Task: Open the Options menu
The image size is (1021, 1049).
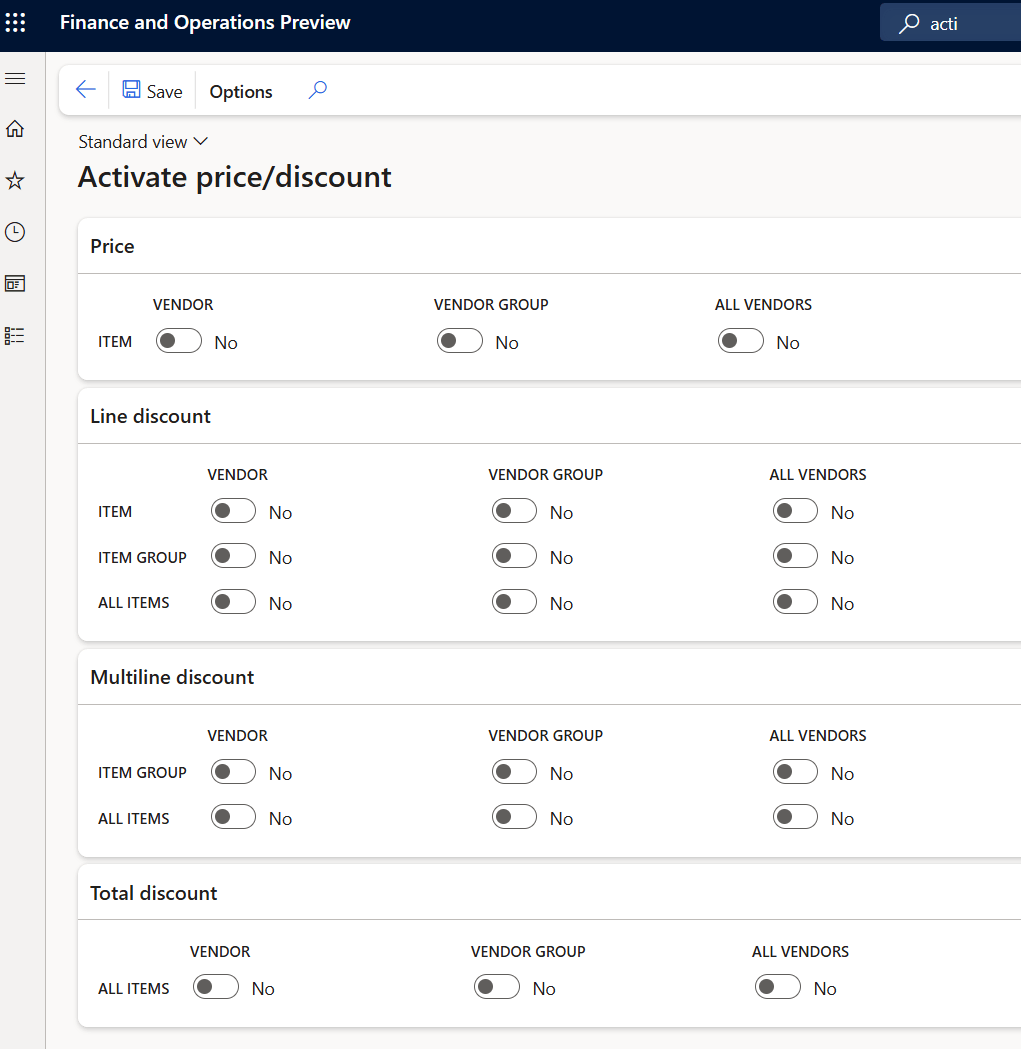Action: click(241, 91)
